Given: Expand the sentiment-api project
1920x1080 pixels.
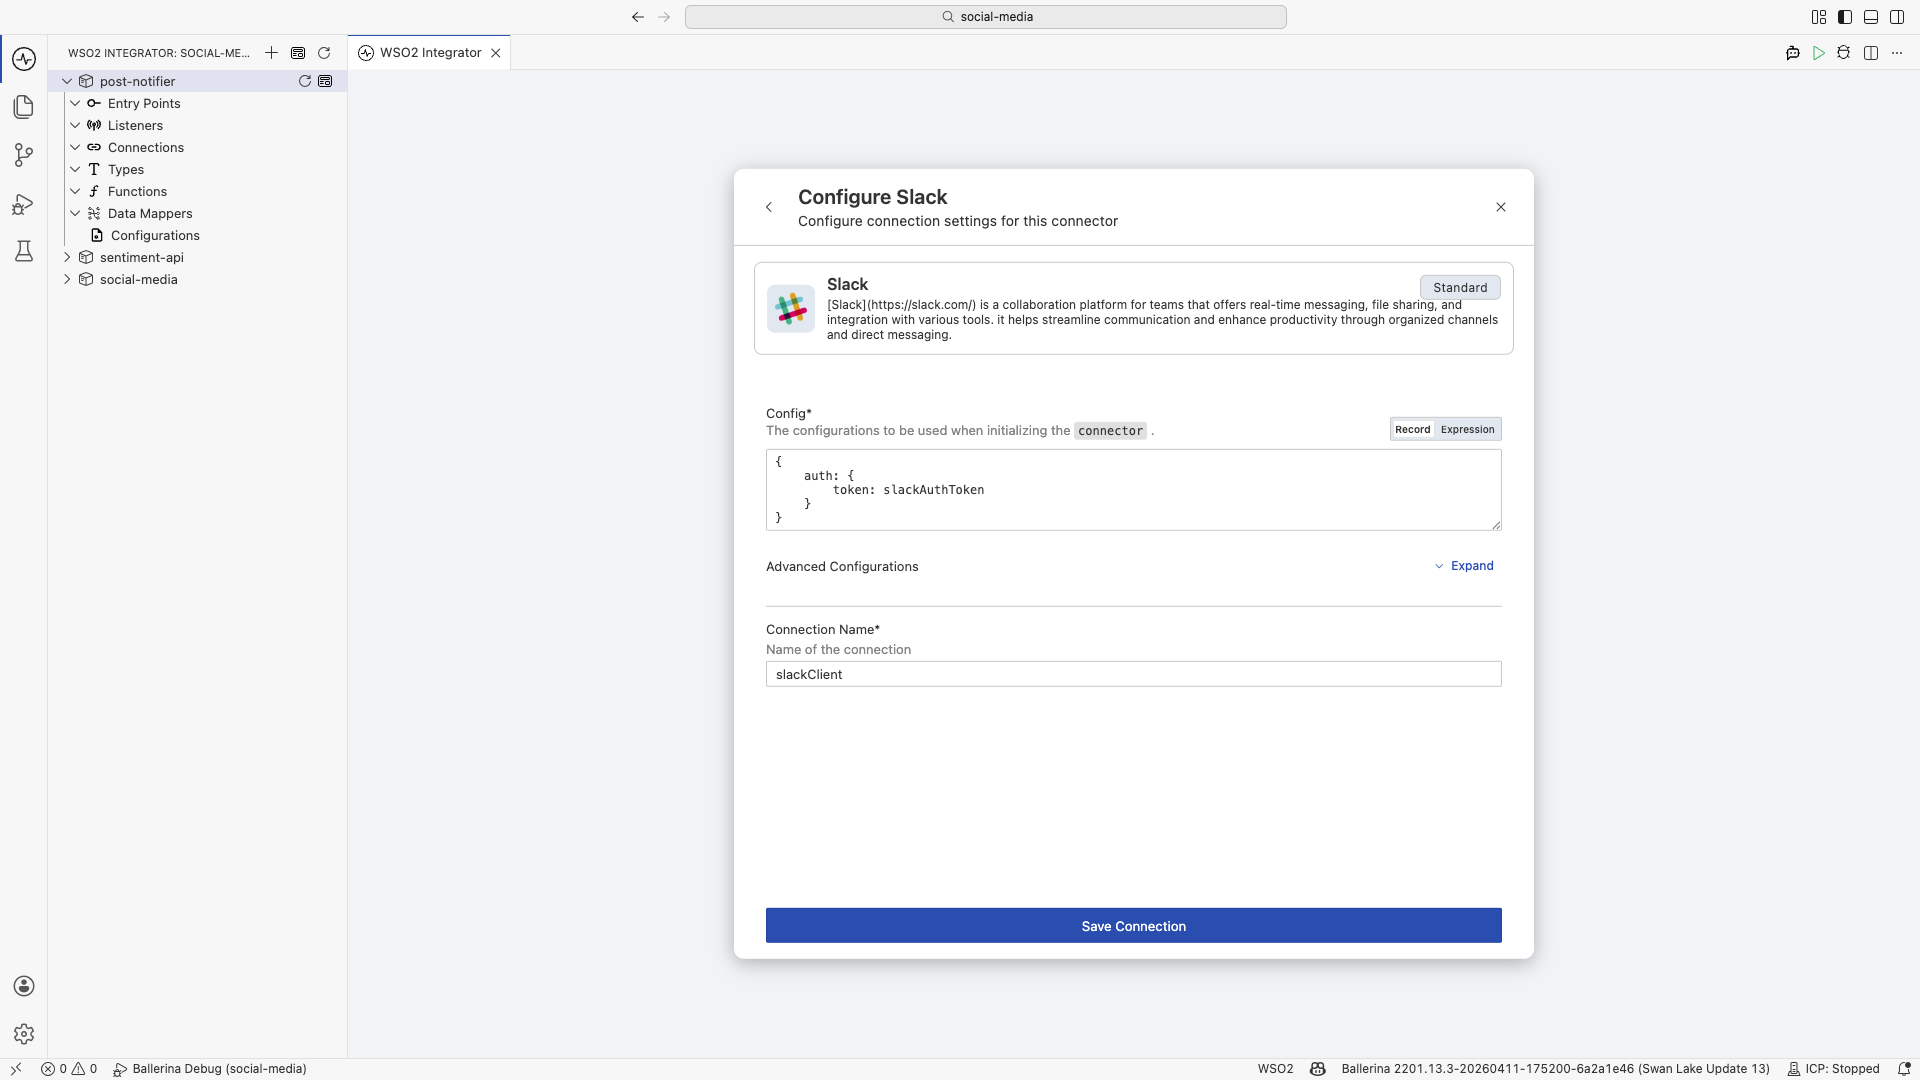Looking at the screenshot, I should click(67, 257).
